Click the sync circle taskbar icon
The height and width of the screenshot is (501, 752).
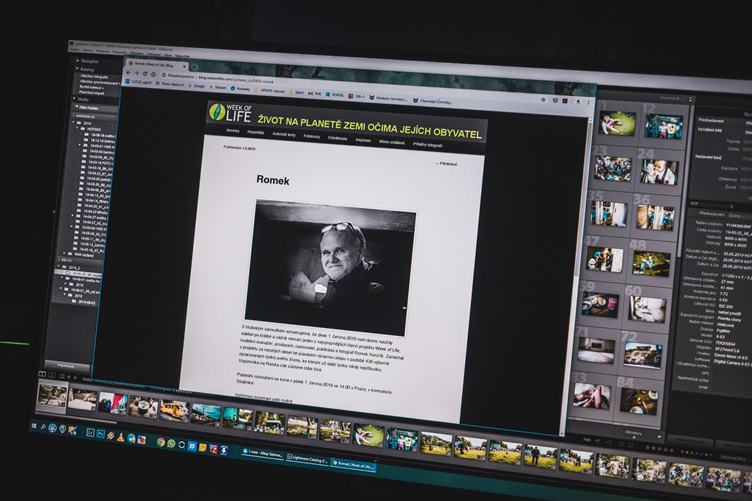tap(182, 445)
